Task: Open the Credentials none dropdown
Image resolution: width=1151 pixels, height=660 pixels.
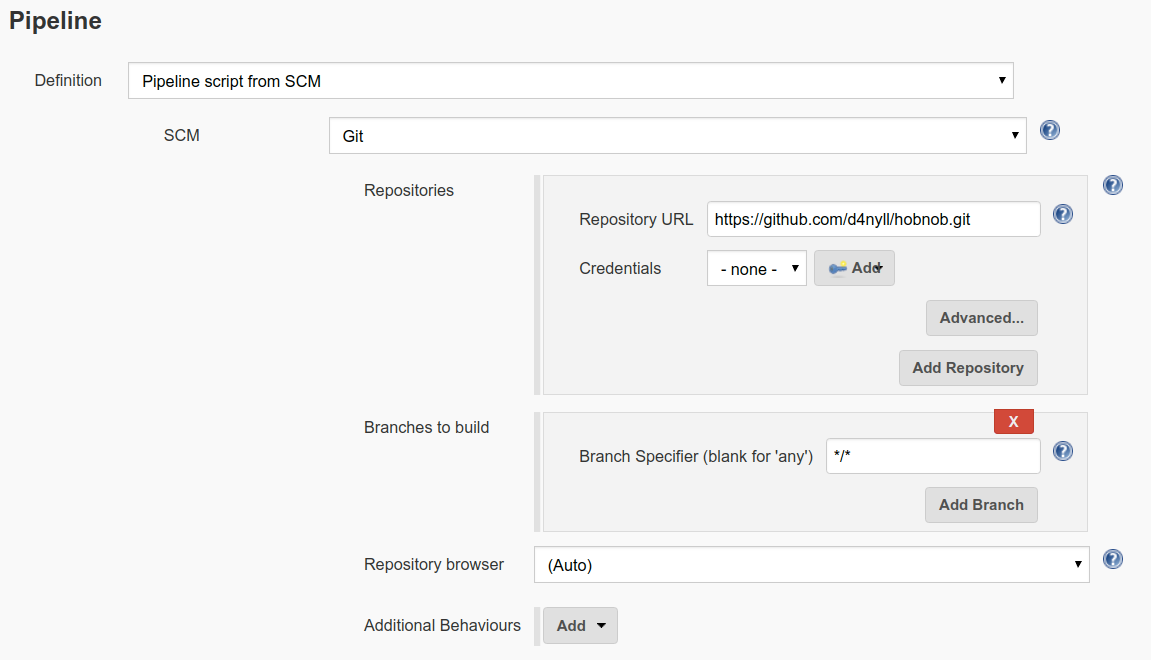Action: pos(756,269)
